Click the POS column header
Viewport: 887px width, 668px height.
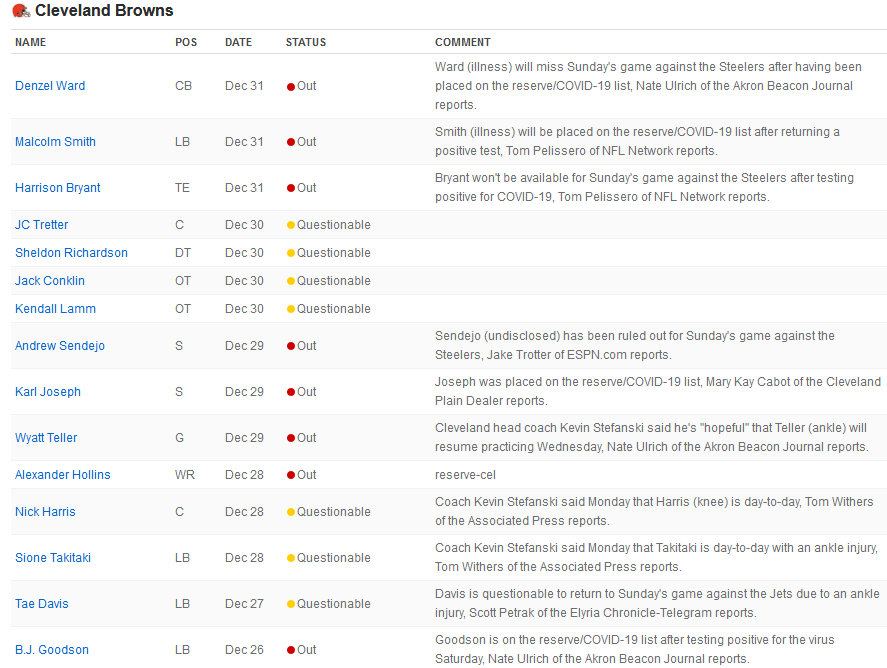[186, 42]
